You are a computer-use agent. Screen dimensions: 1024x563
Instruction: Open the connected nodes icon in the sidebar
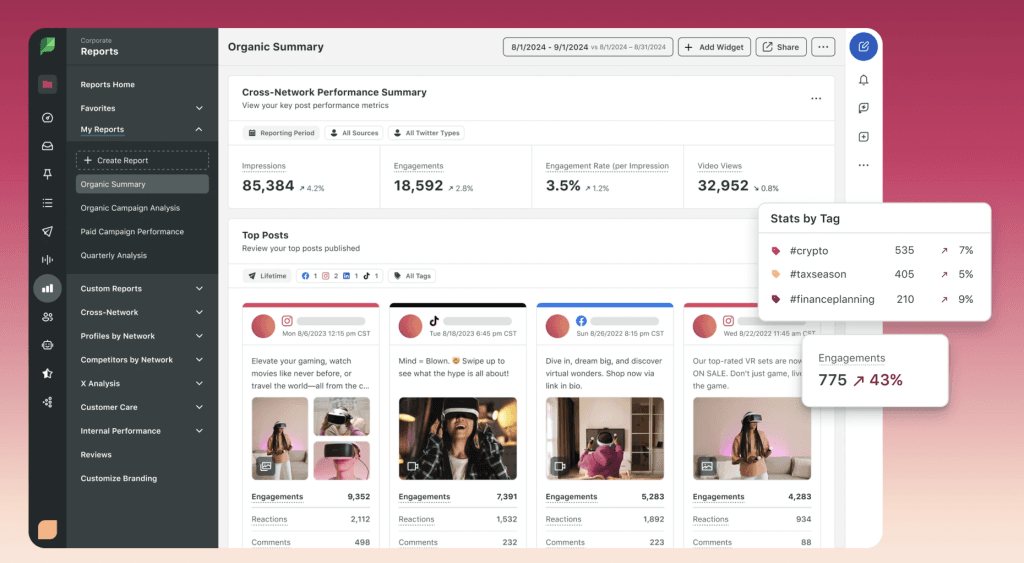[47, 402]
